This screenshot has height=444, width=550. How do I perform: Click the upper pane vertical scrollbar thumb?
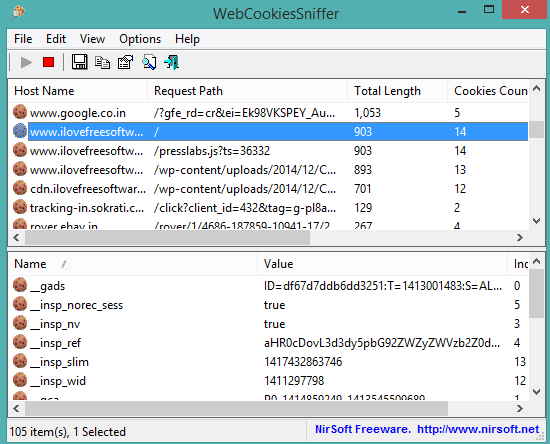tap(536, 129)
